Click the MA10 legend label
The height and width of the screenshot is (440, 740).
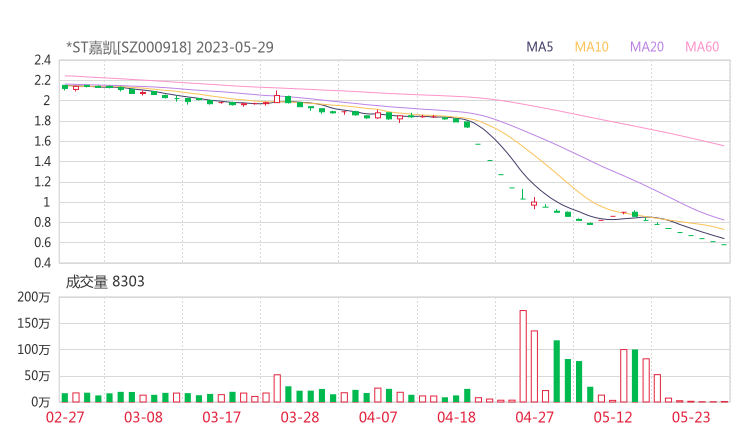591,47
